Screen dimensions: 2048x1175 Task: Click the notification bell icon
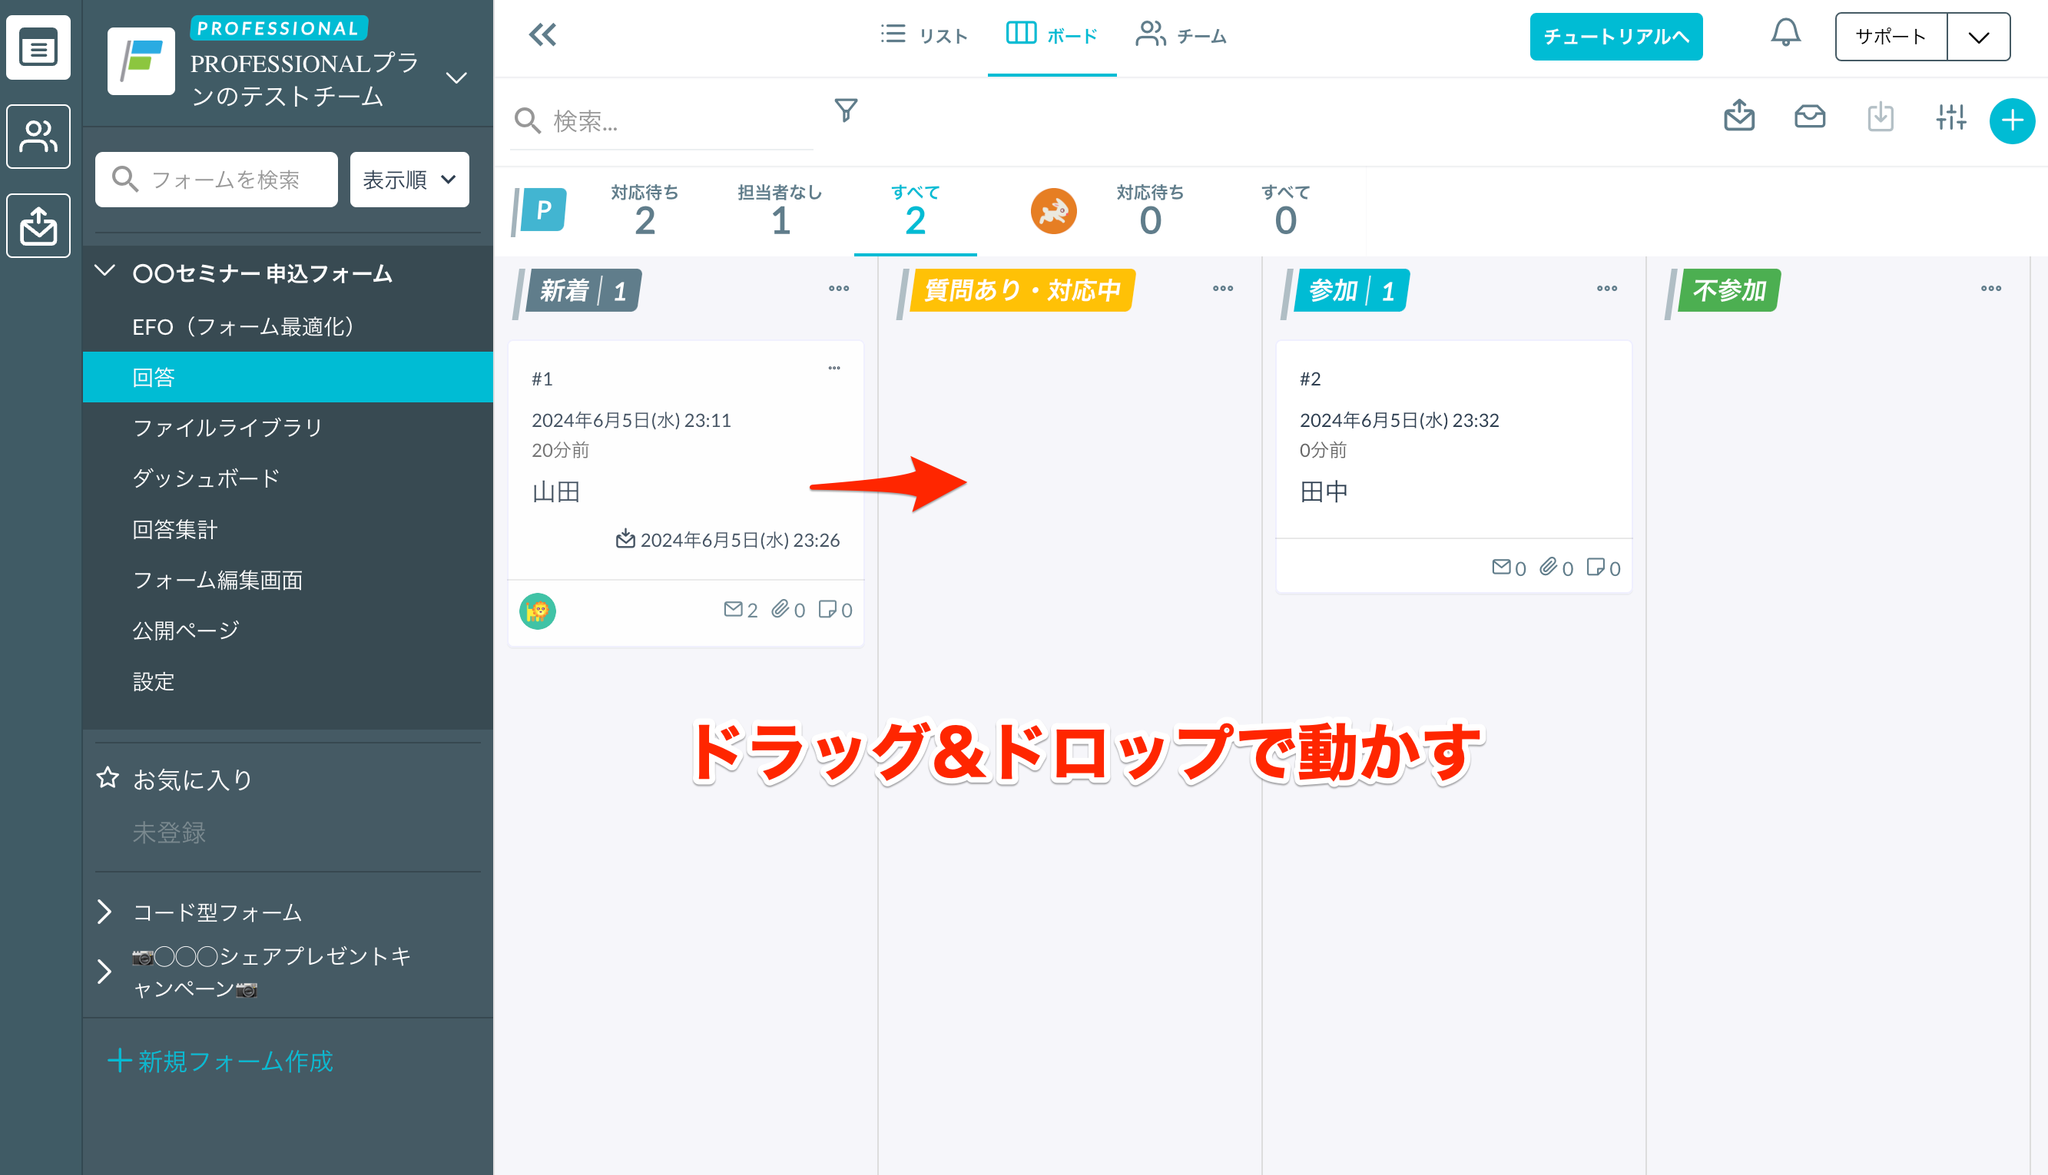[1785, 34]
